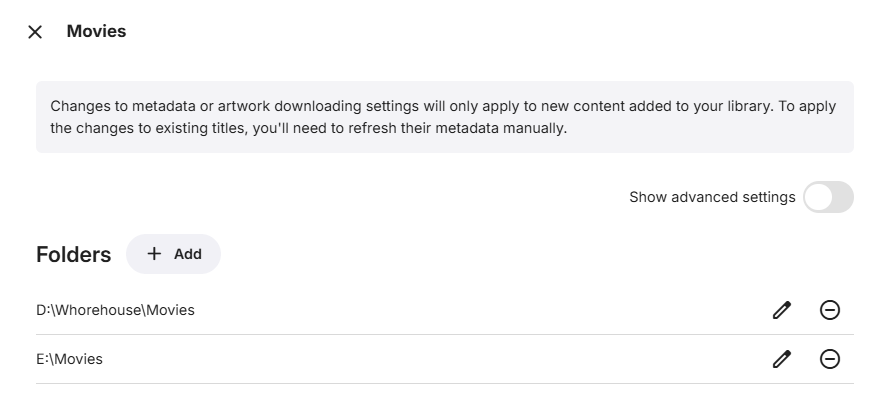876x416 pixels.
Task: Enable the Show advanced settings switch
Action: tap(828, 197)
